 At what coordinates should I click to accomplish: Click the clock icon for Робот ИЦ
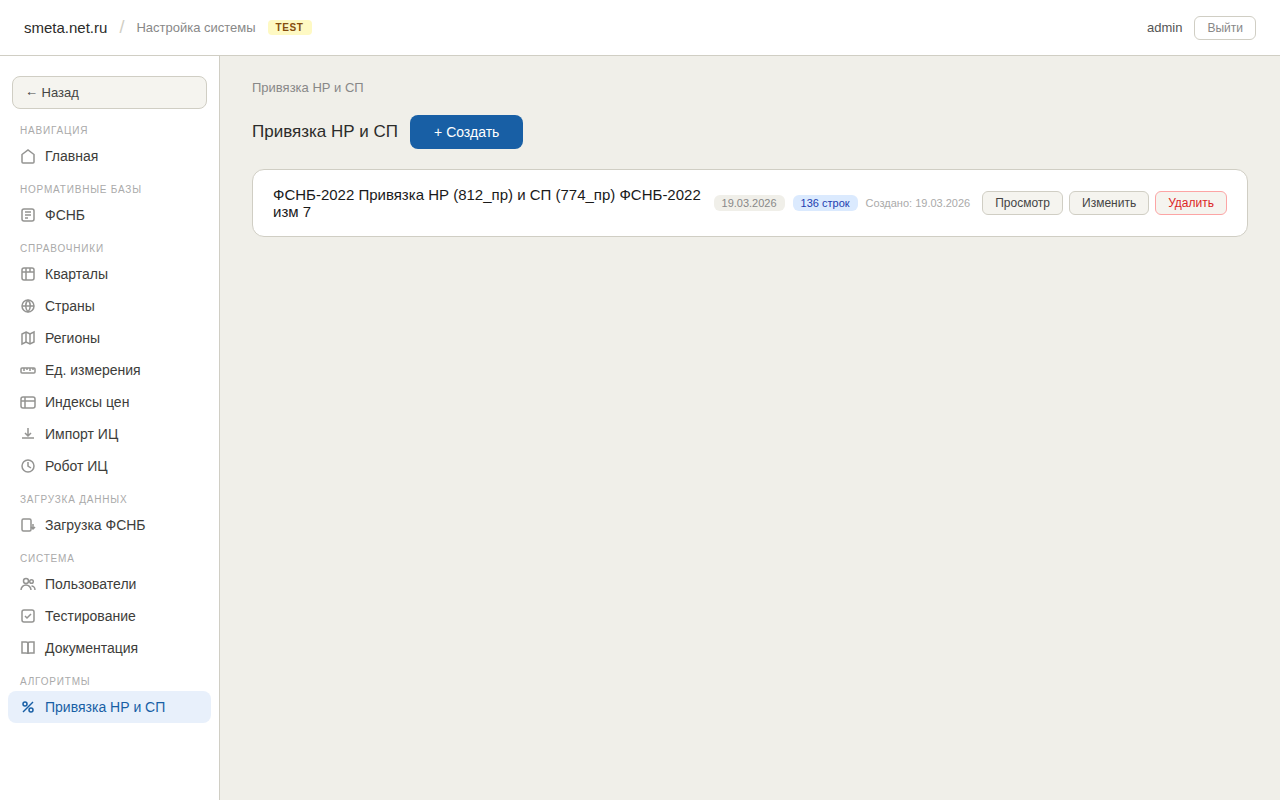click(28, 466)
